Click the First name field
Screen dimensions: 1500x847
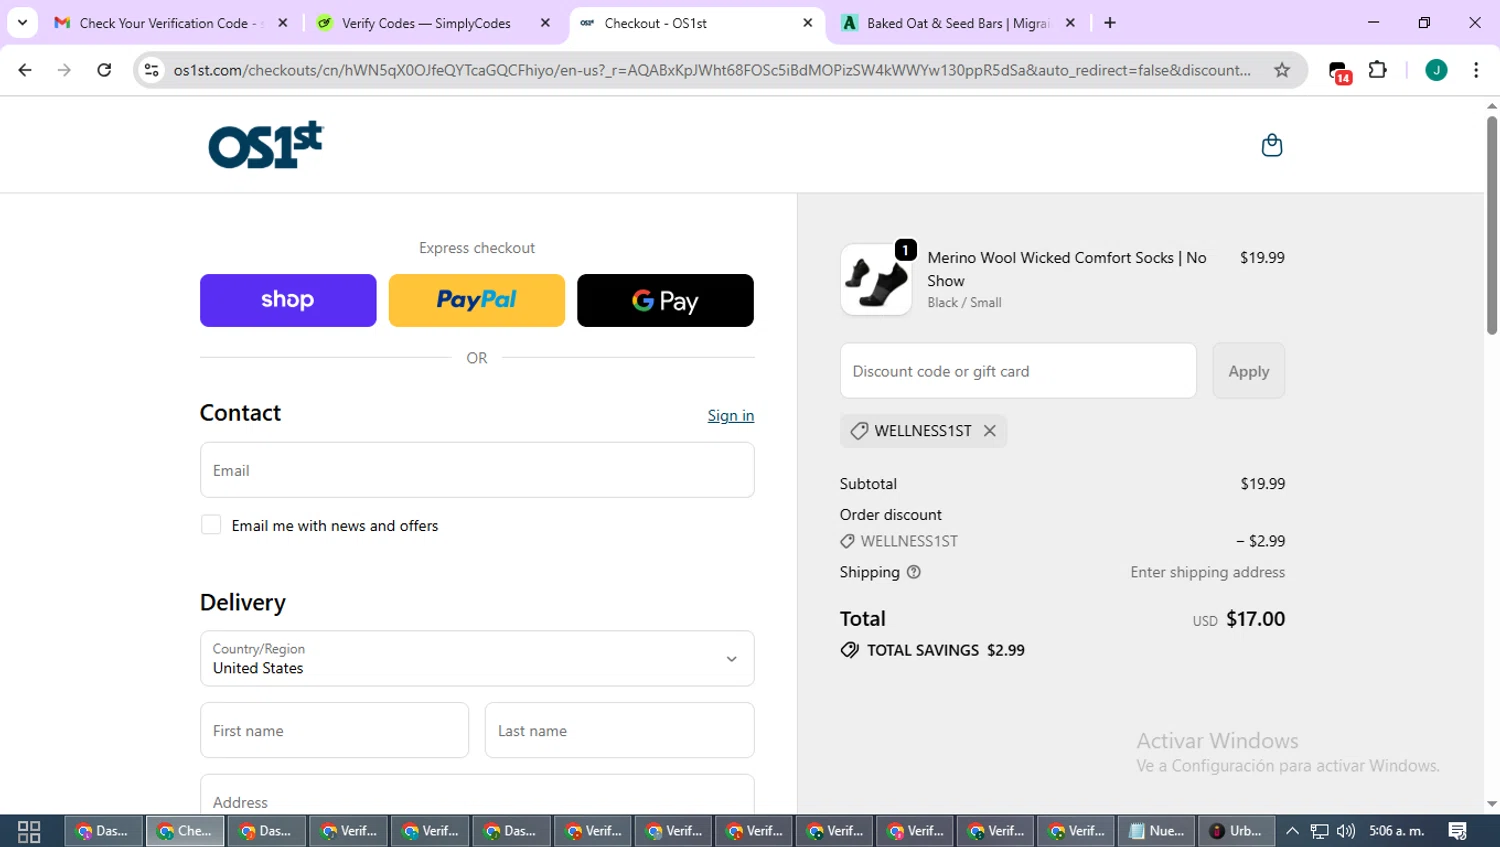tap(334, 730)
